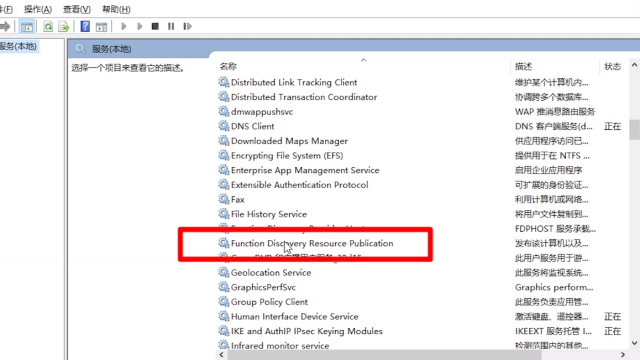The width and height of the screenshot is (640, 360).
Task: Select Human Interface Device Service
Action: point(294,317)
